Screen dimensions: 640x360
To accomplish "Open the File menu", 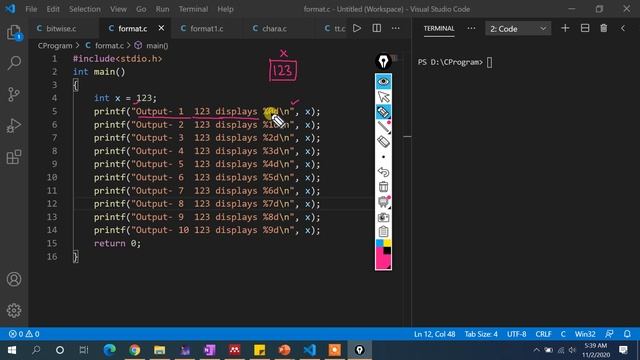I will pyautogui.click(x=31, y=9).
